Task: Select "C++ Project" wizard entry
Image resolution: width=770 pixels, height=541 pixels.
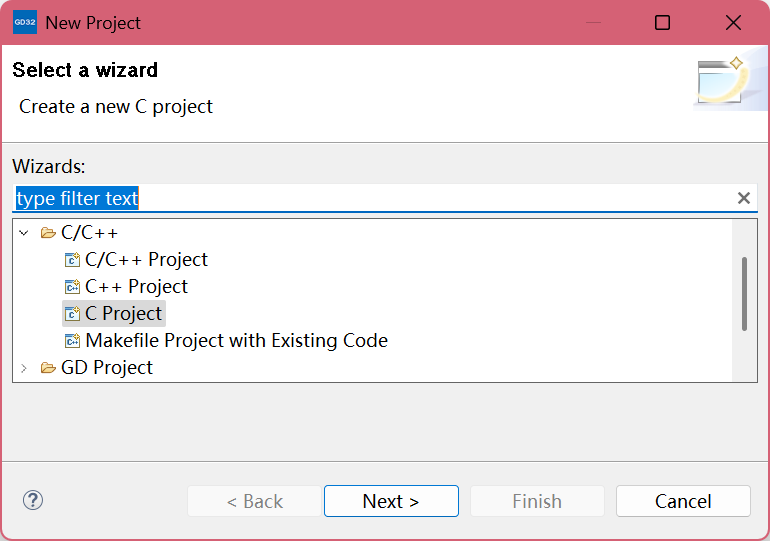Action: (136, 287)
